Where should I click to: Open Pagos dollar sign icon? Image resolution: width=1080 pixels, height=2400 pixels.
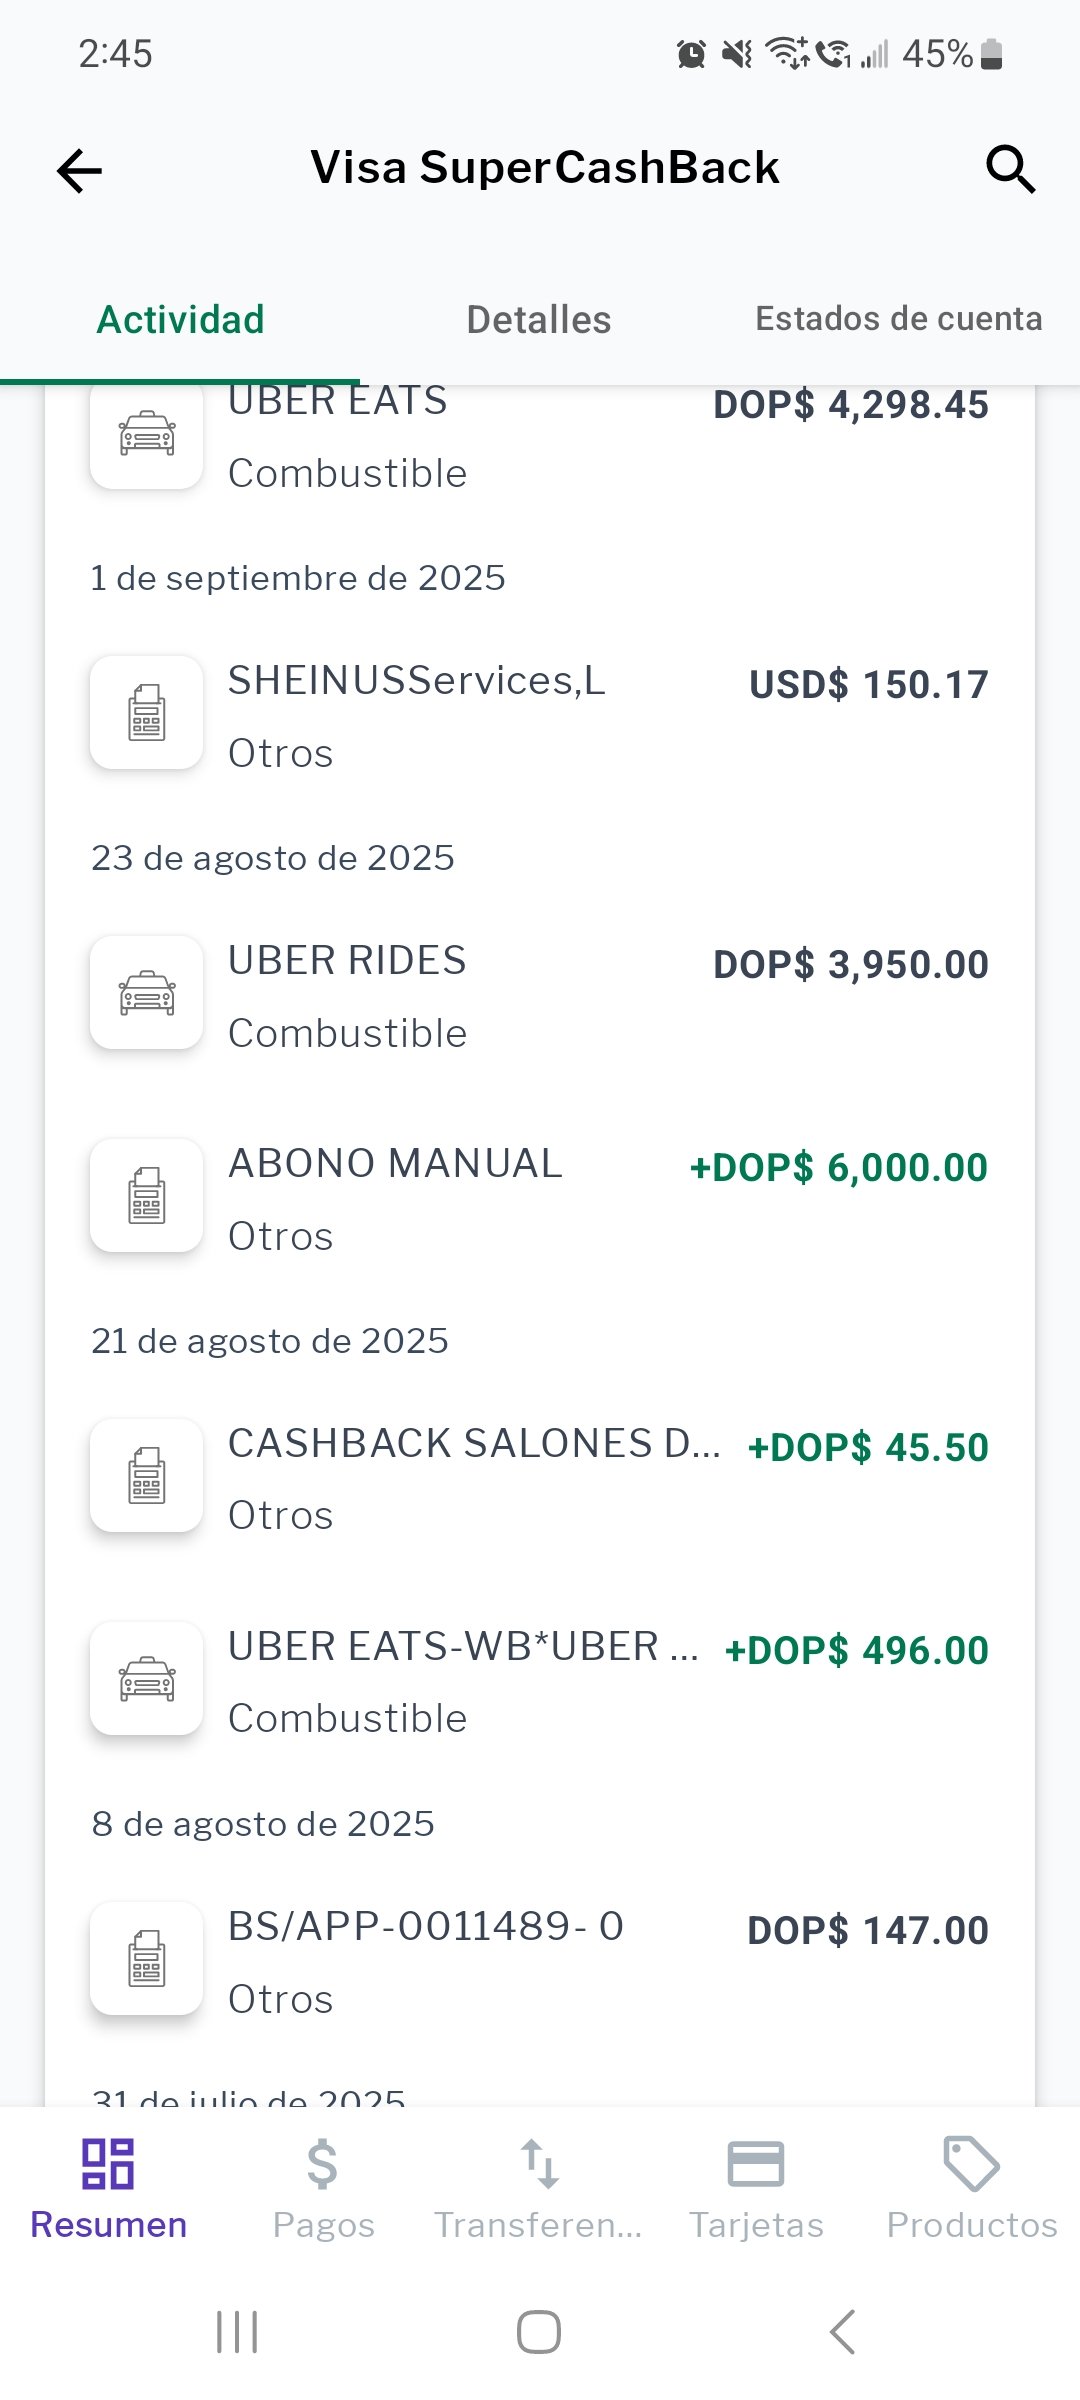click(x=322, y=2164)
